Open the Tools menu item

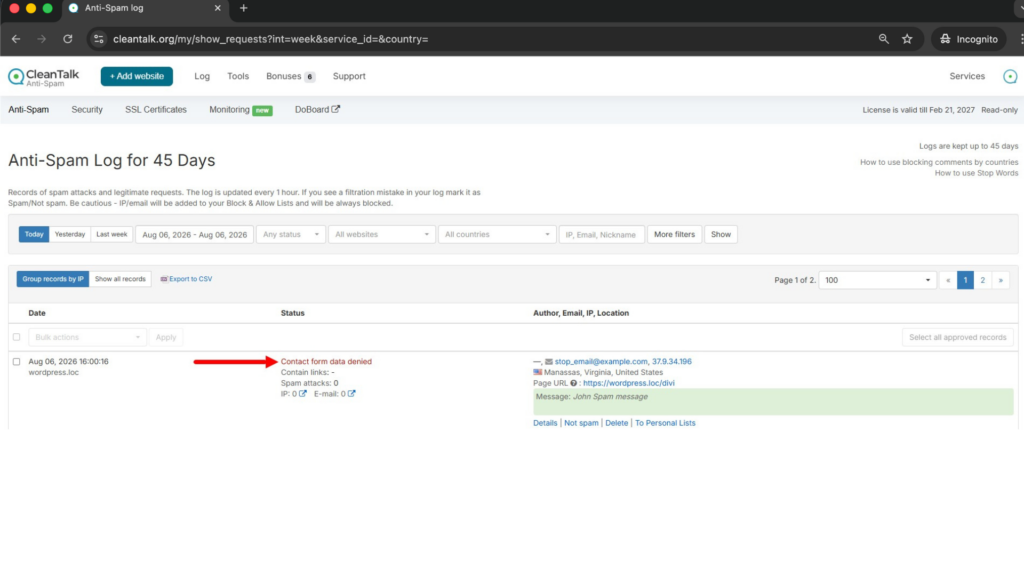[238, 76]
